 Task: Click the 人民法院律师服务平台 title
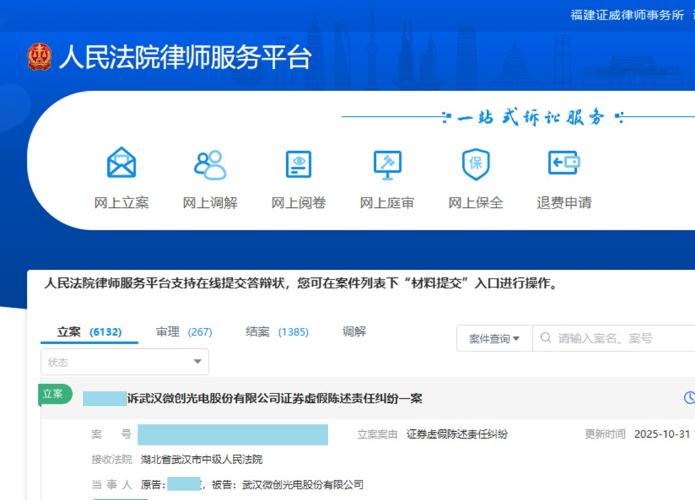[185, 57]
